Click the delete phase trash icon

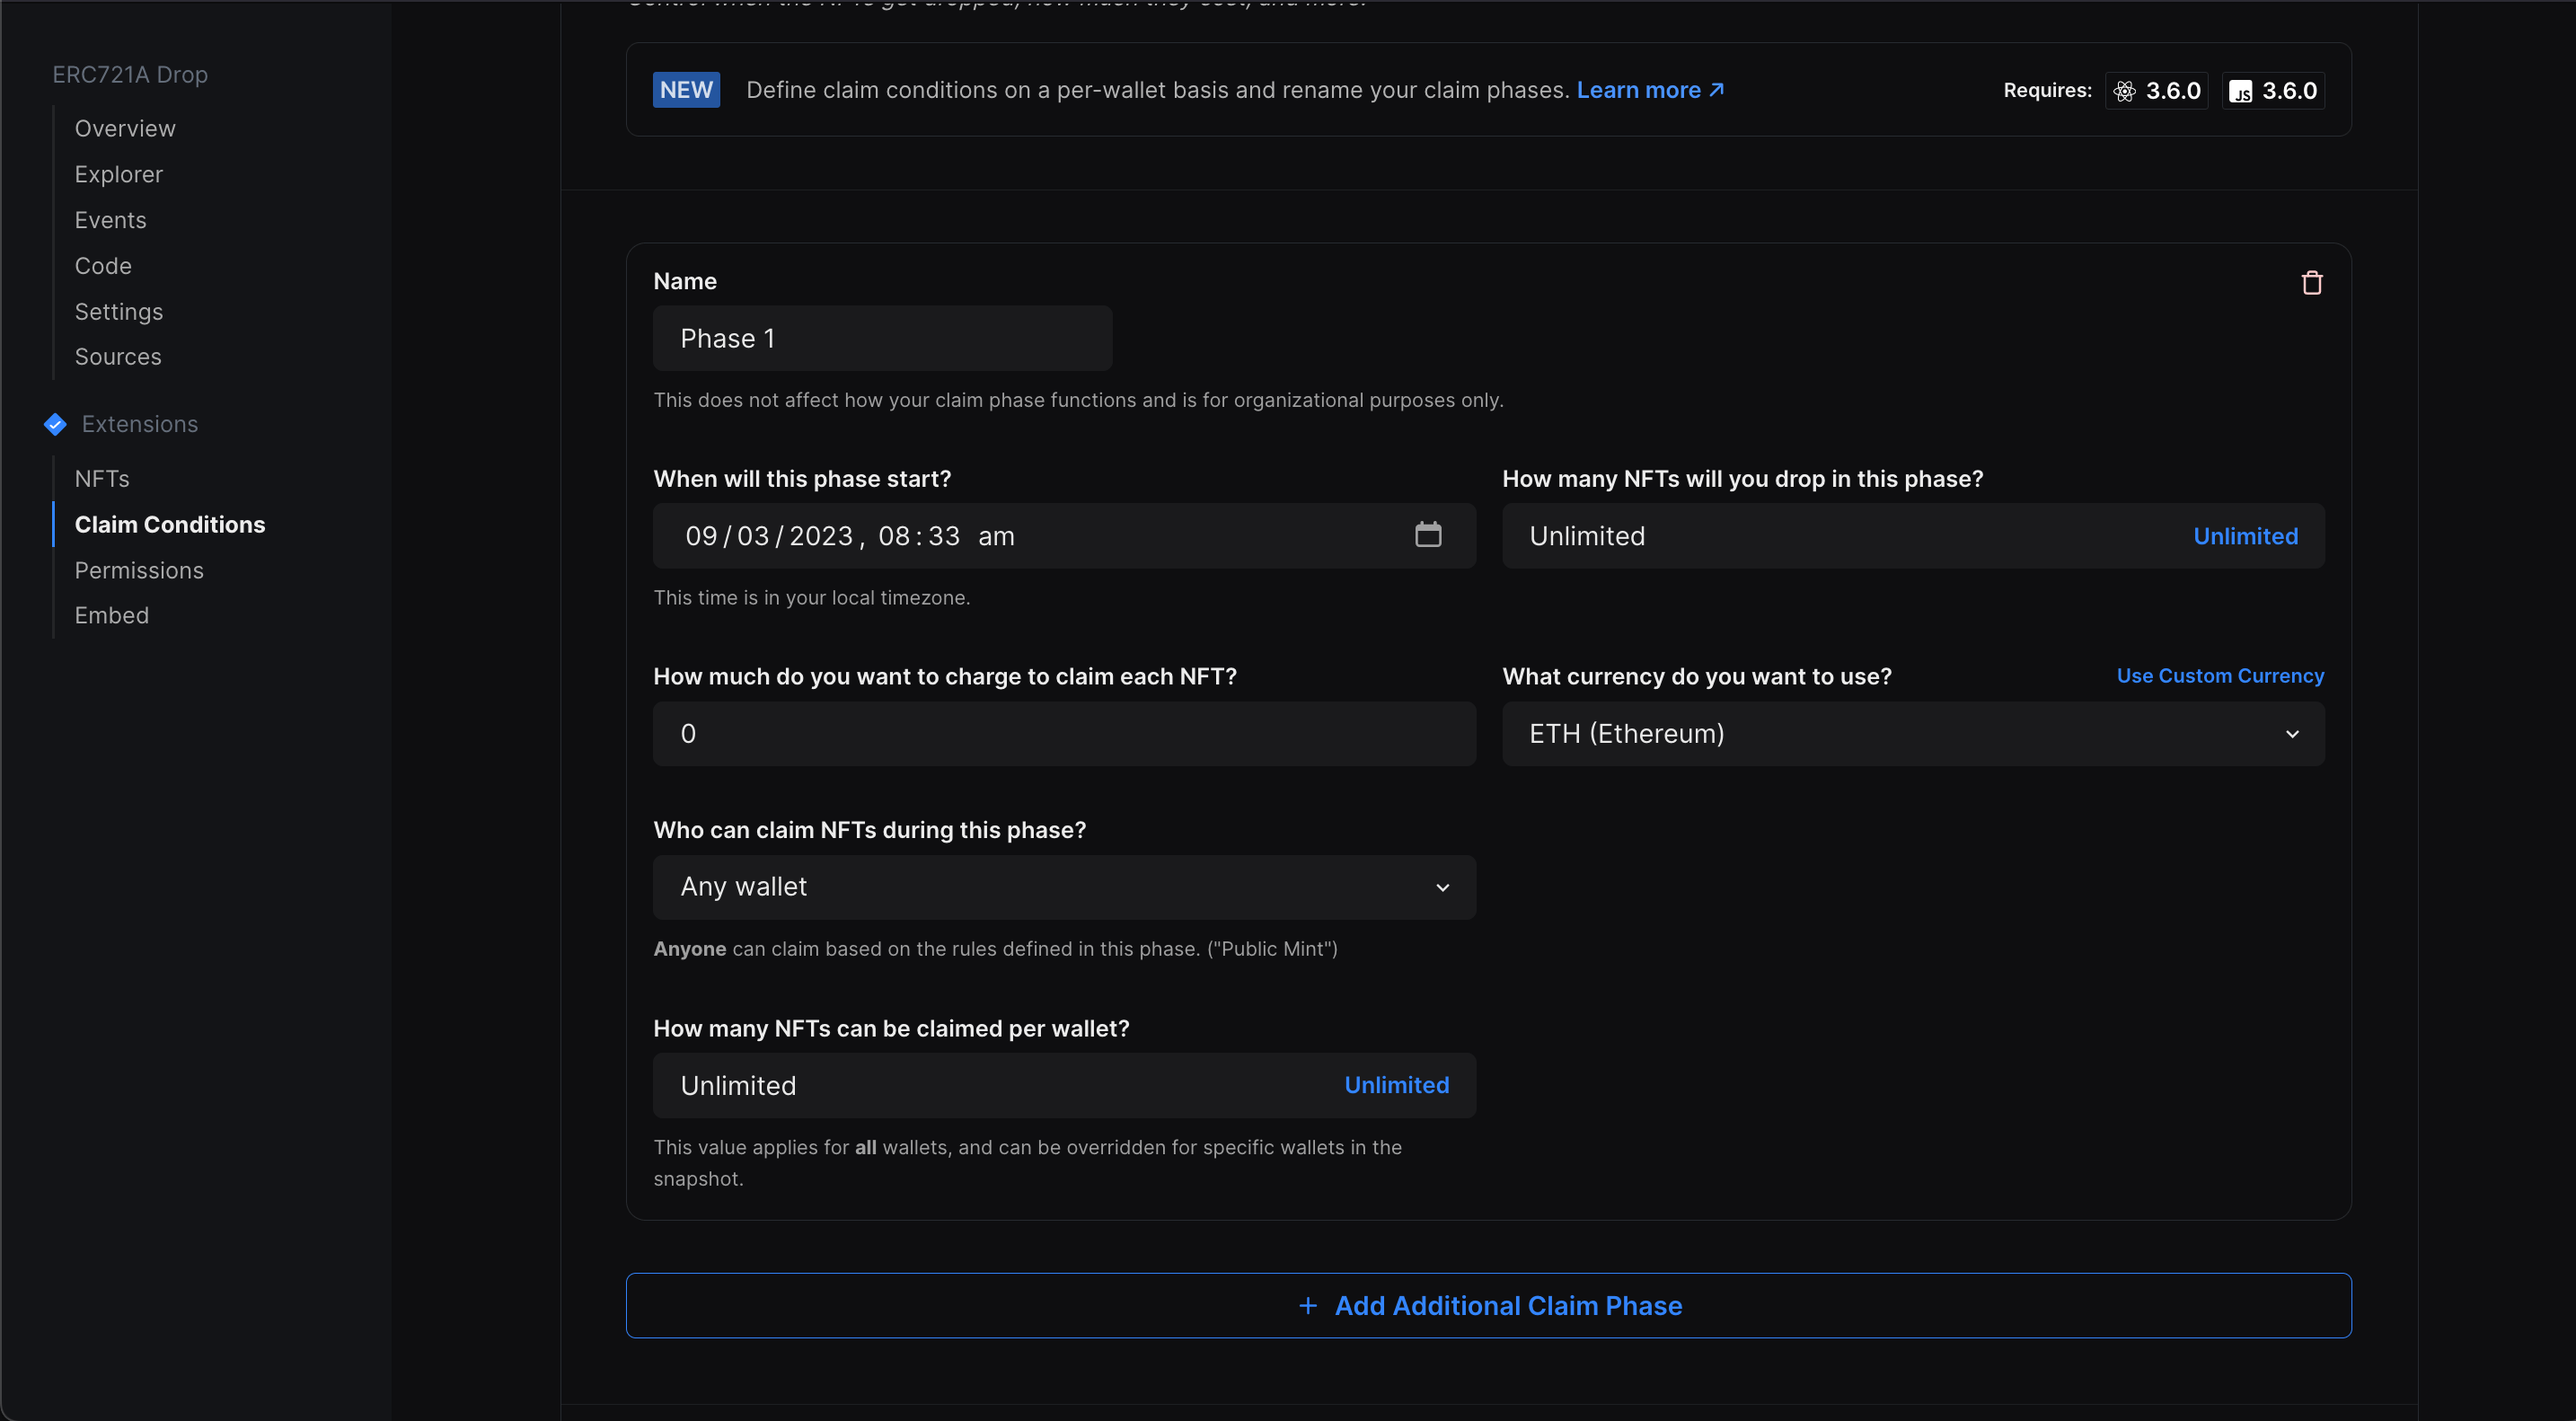[x=2312, y=282]
